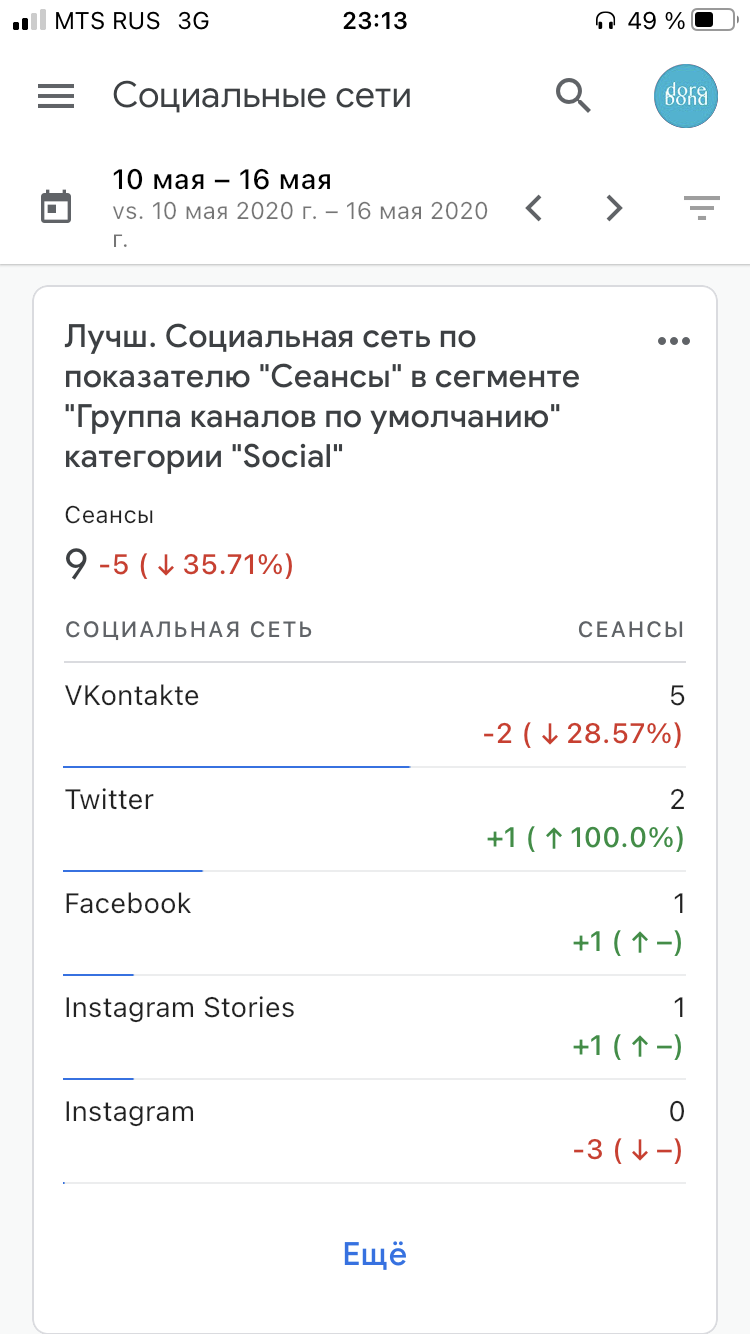Open card three-dot options menu
This screenshot has height=1334, width=750.
[673, 341]
